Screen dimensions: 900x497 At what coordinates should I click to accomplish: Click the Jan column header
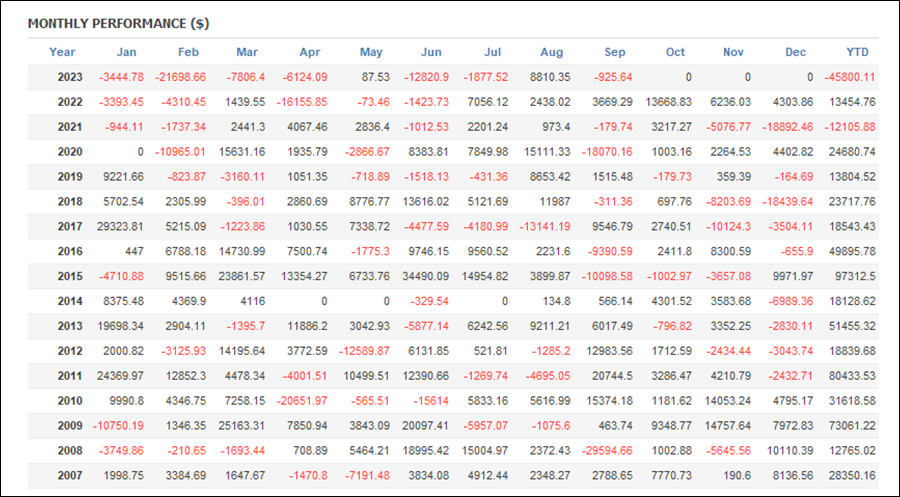click(x=126, y=52)
